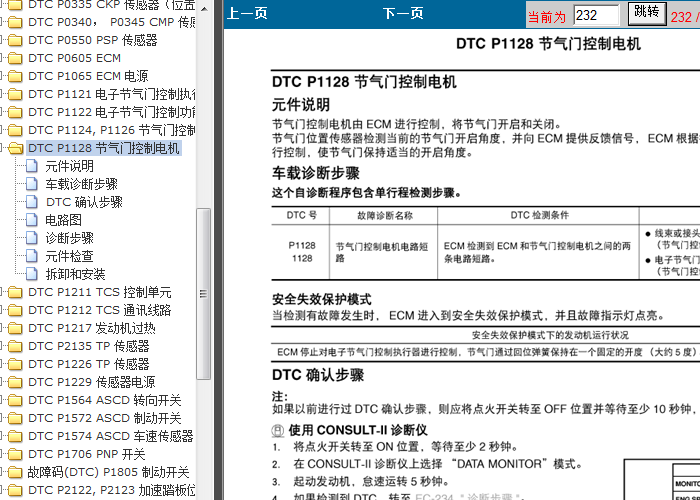Click folder icon for DTC P1121 电子节气门控制执行
Viewport: 700px width, 500px height.
click(x=15, y=94)
